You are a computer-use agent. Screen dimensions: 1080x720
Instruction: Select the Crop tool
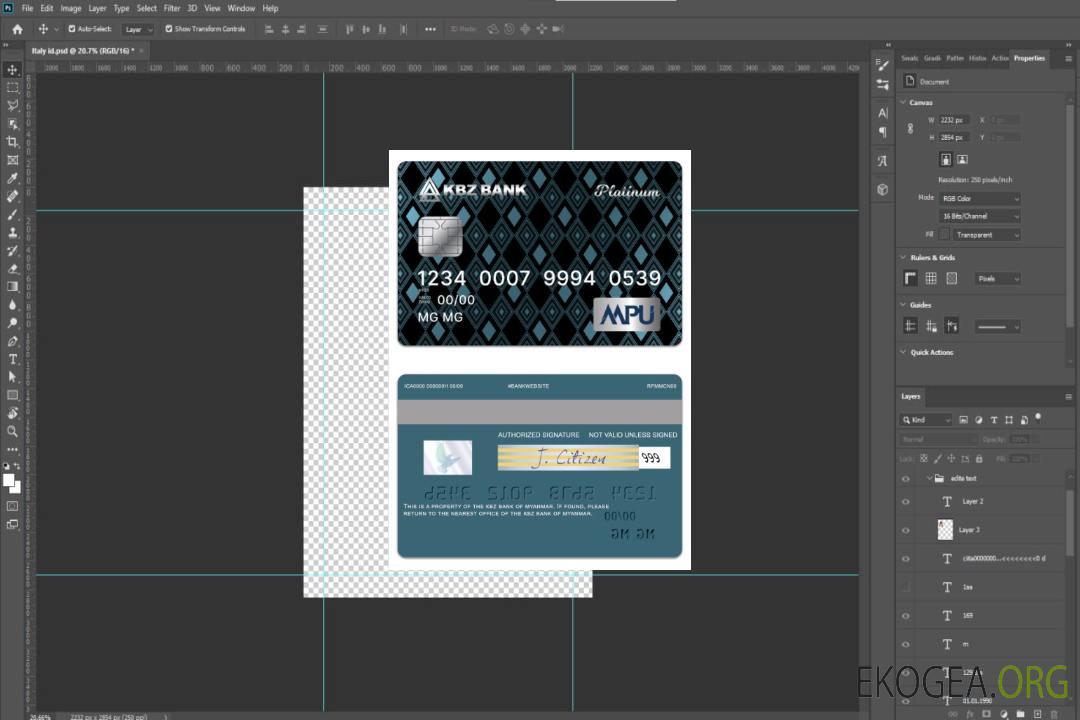tap(12, 142)
